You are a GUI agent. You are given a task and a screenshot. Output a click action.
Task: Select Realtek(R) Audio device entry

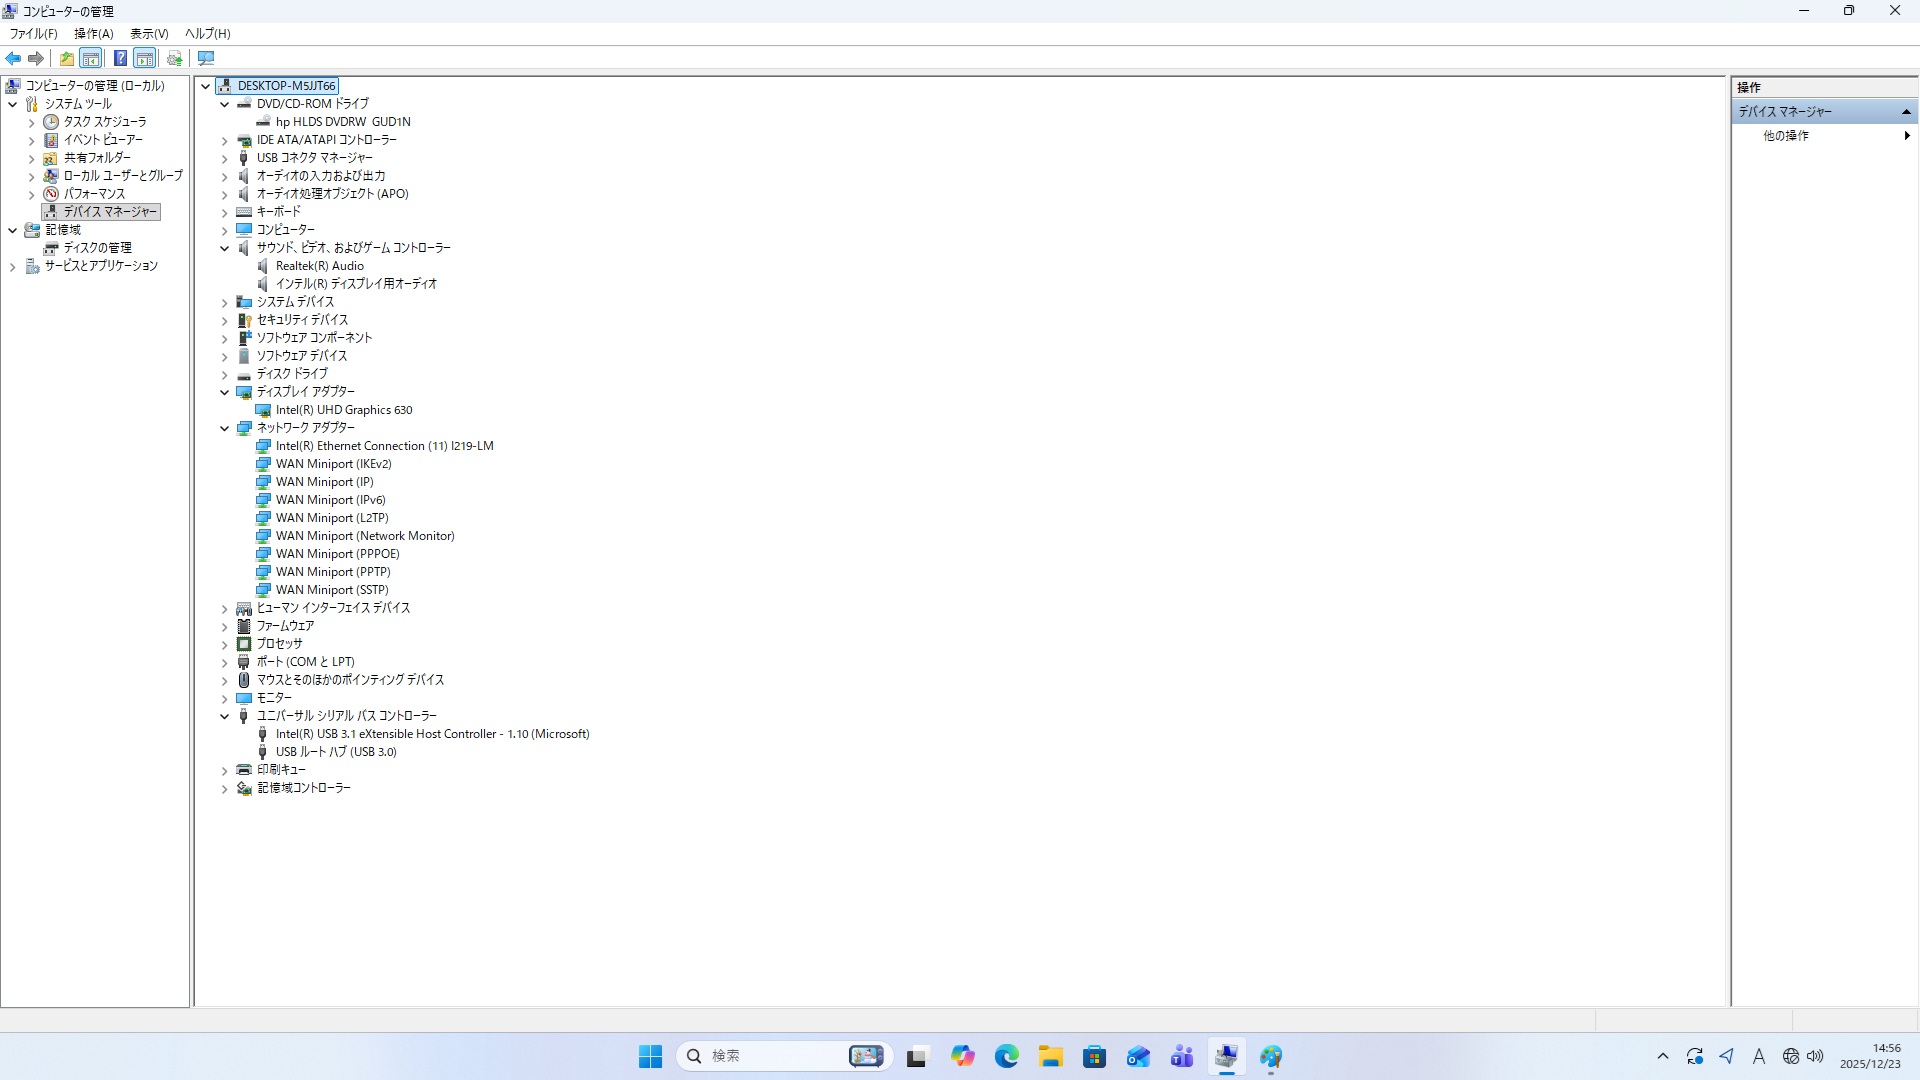click(x=319, y=266)
